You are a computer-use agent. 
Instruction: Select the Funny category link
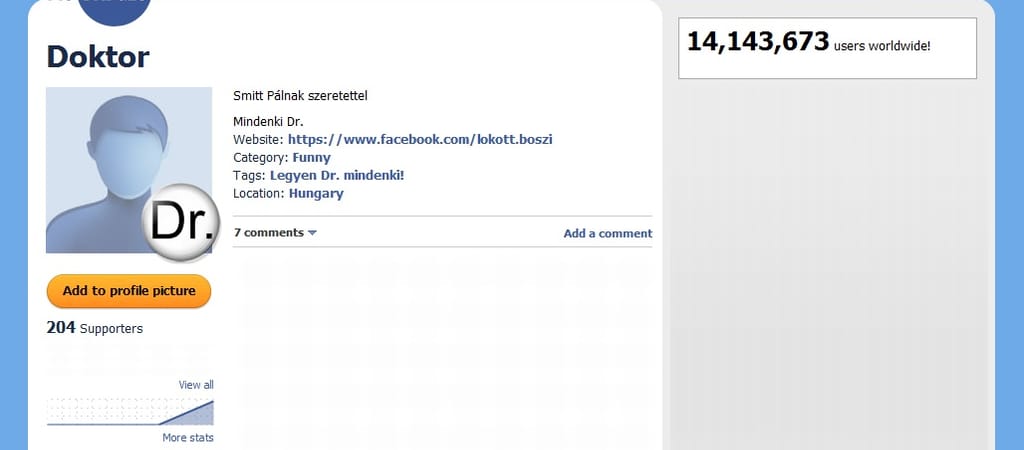point(311,158)
